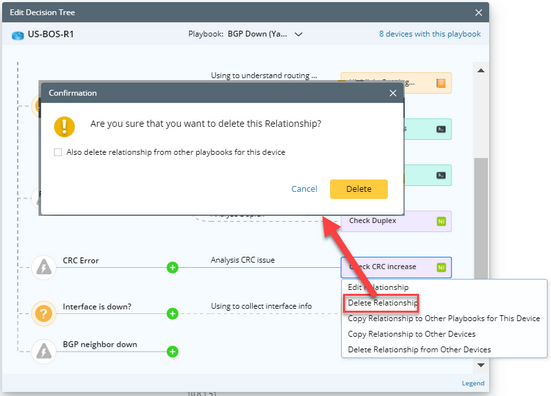The width and height of the screenshot is (551, 396).
Task: Choose Copy Relationship to Other Devices
Action: point(411,334)
